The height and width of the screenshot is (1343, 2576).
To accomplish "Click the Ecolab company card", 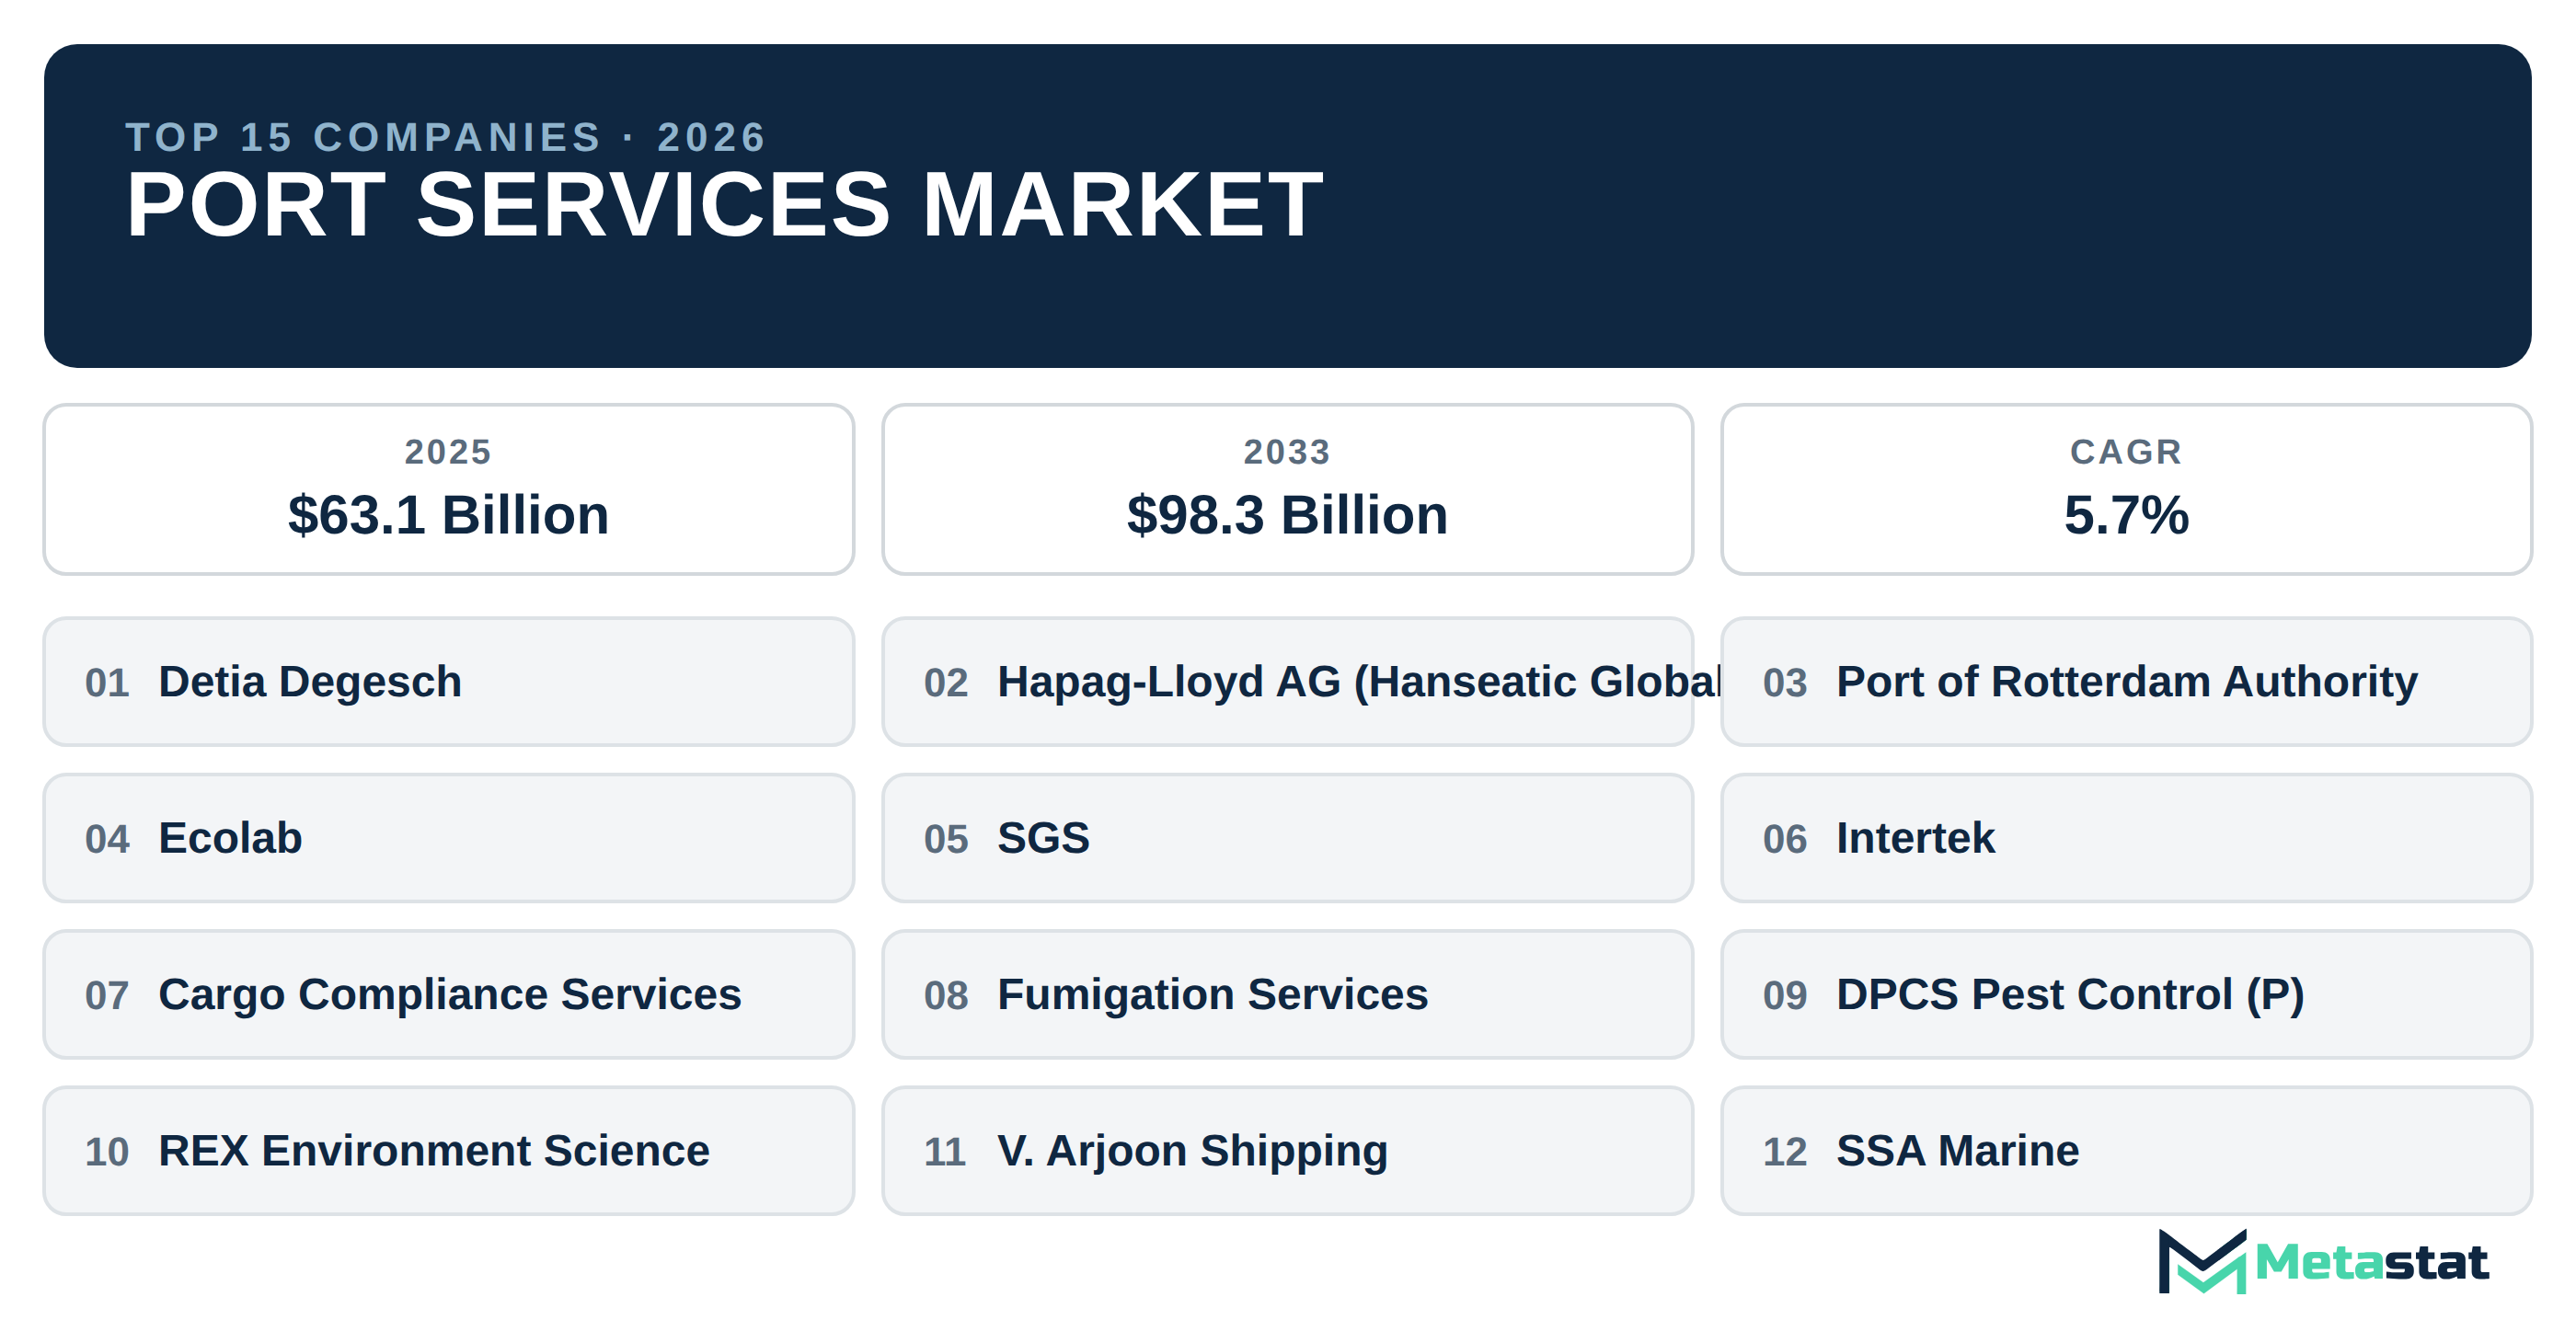I will [x=448, y=837].
